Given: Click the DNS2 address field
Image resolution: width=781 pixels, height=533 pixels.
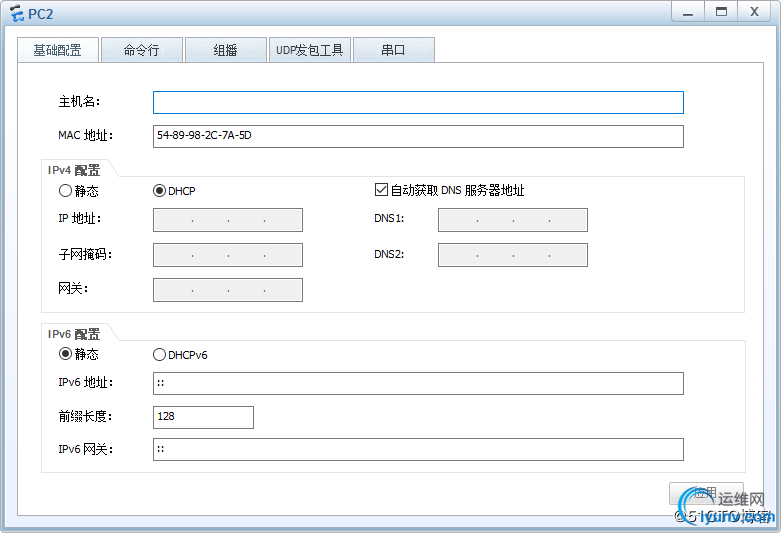Looking at the screenshot, I should 513,255.
